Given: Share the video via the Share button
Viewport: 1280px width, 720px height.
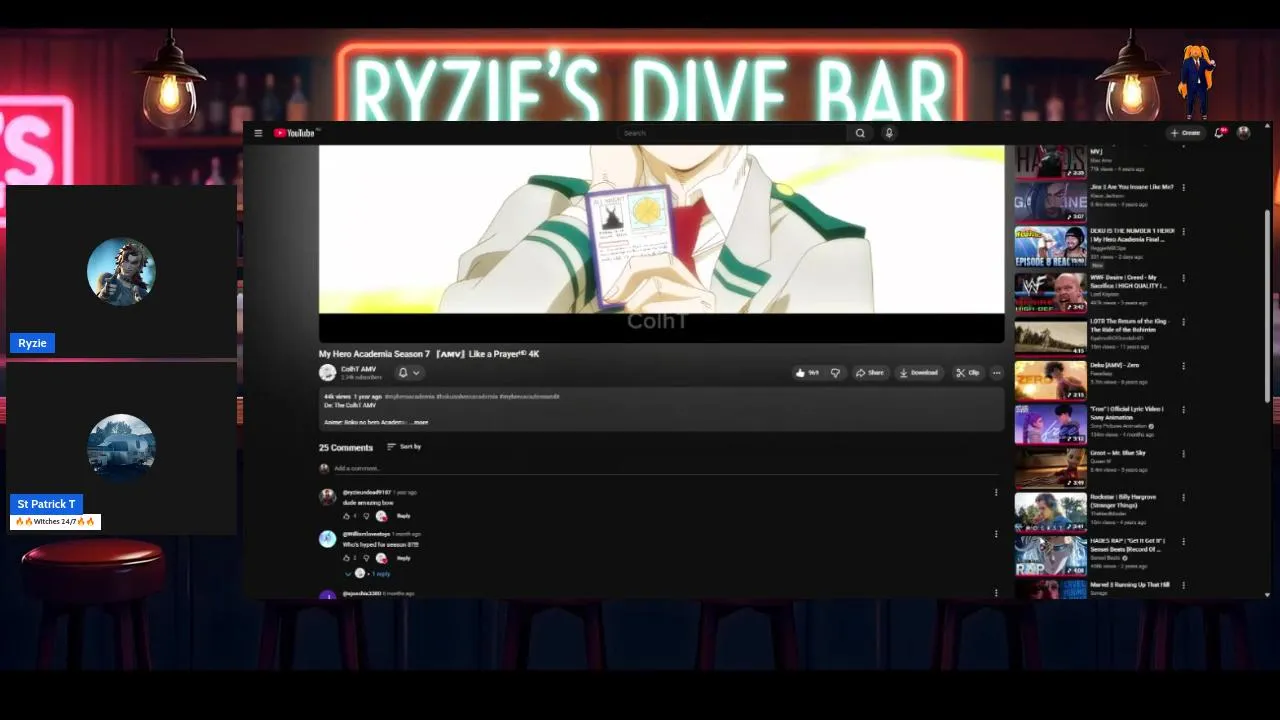Looking at the screenshot, I should [869, 373].
